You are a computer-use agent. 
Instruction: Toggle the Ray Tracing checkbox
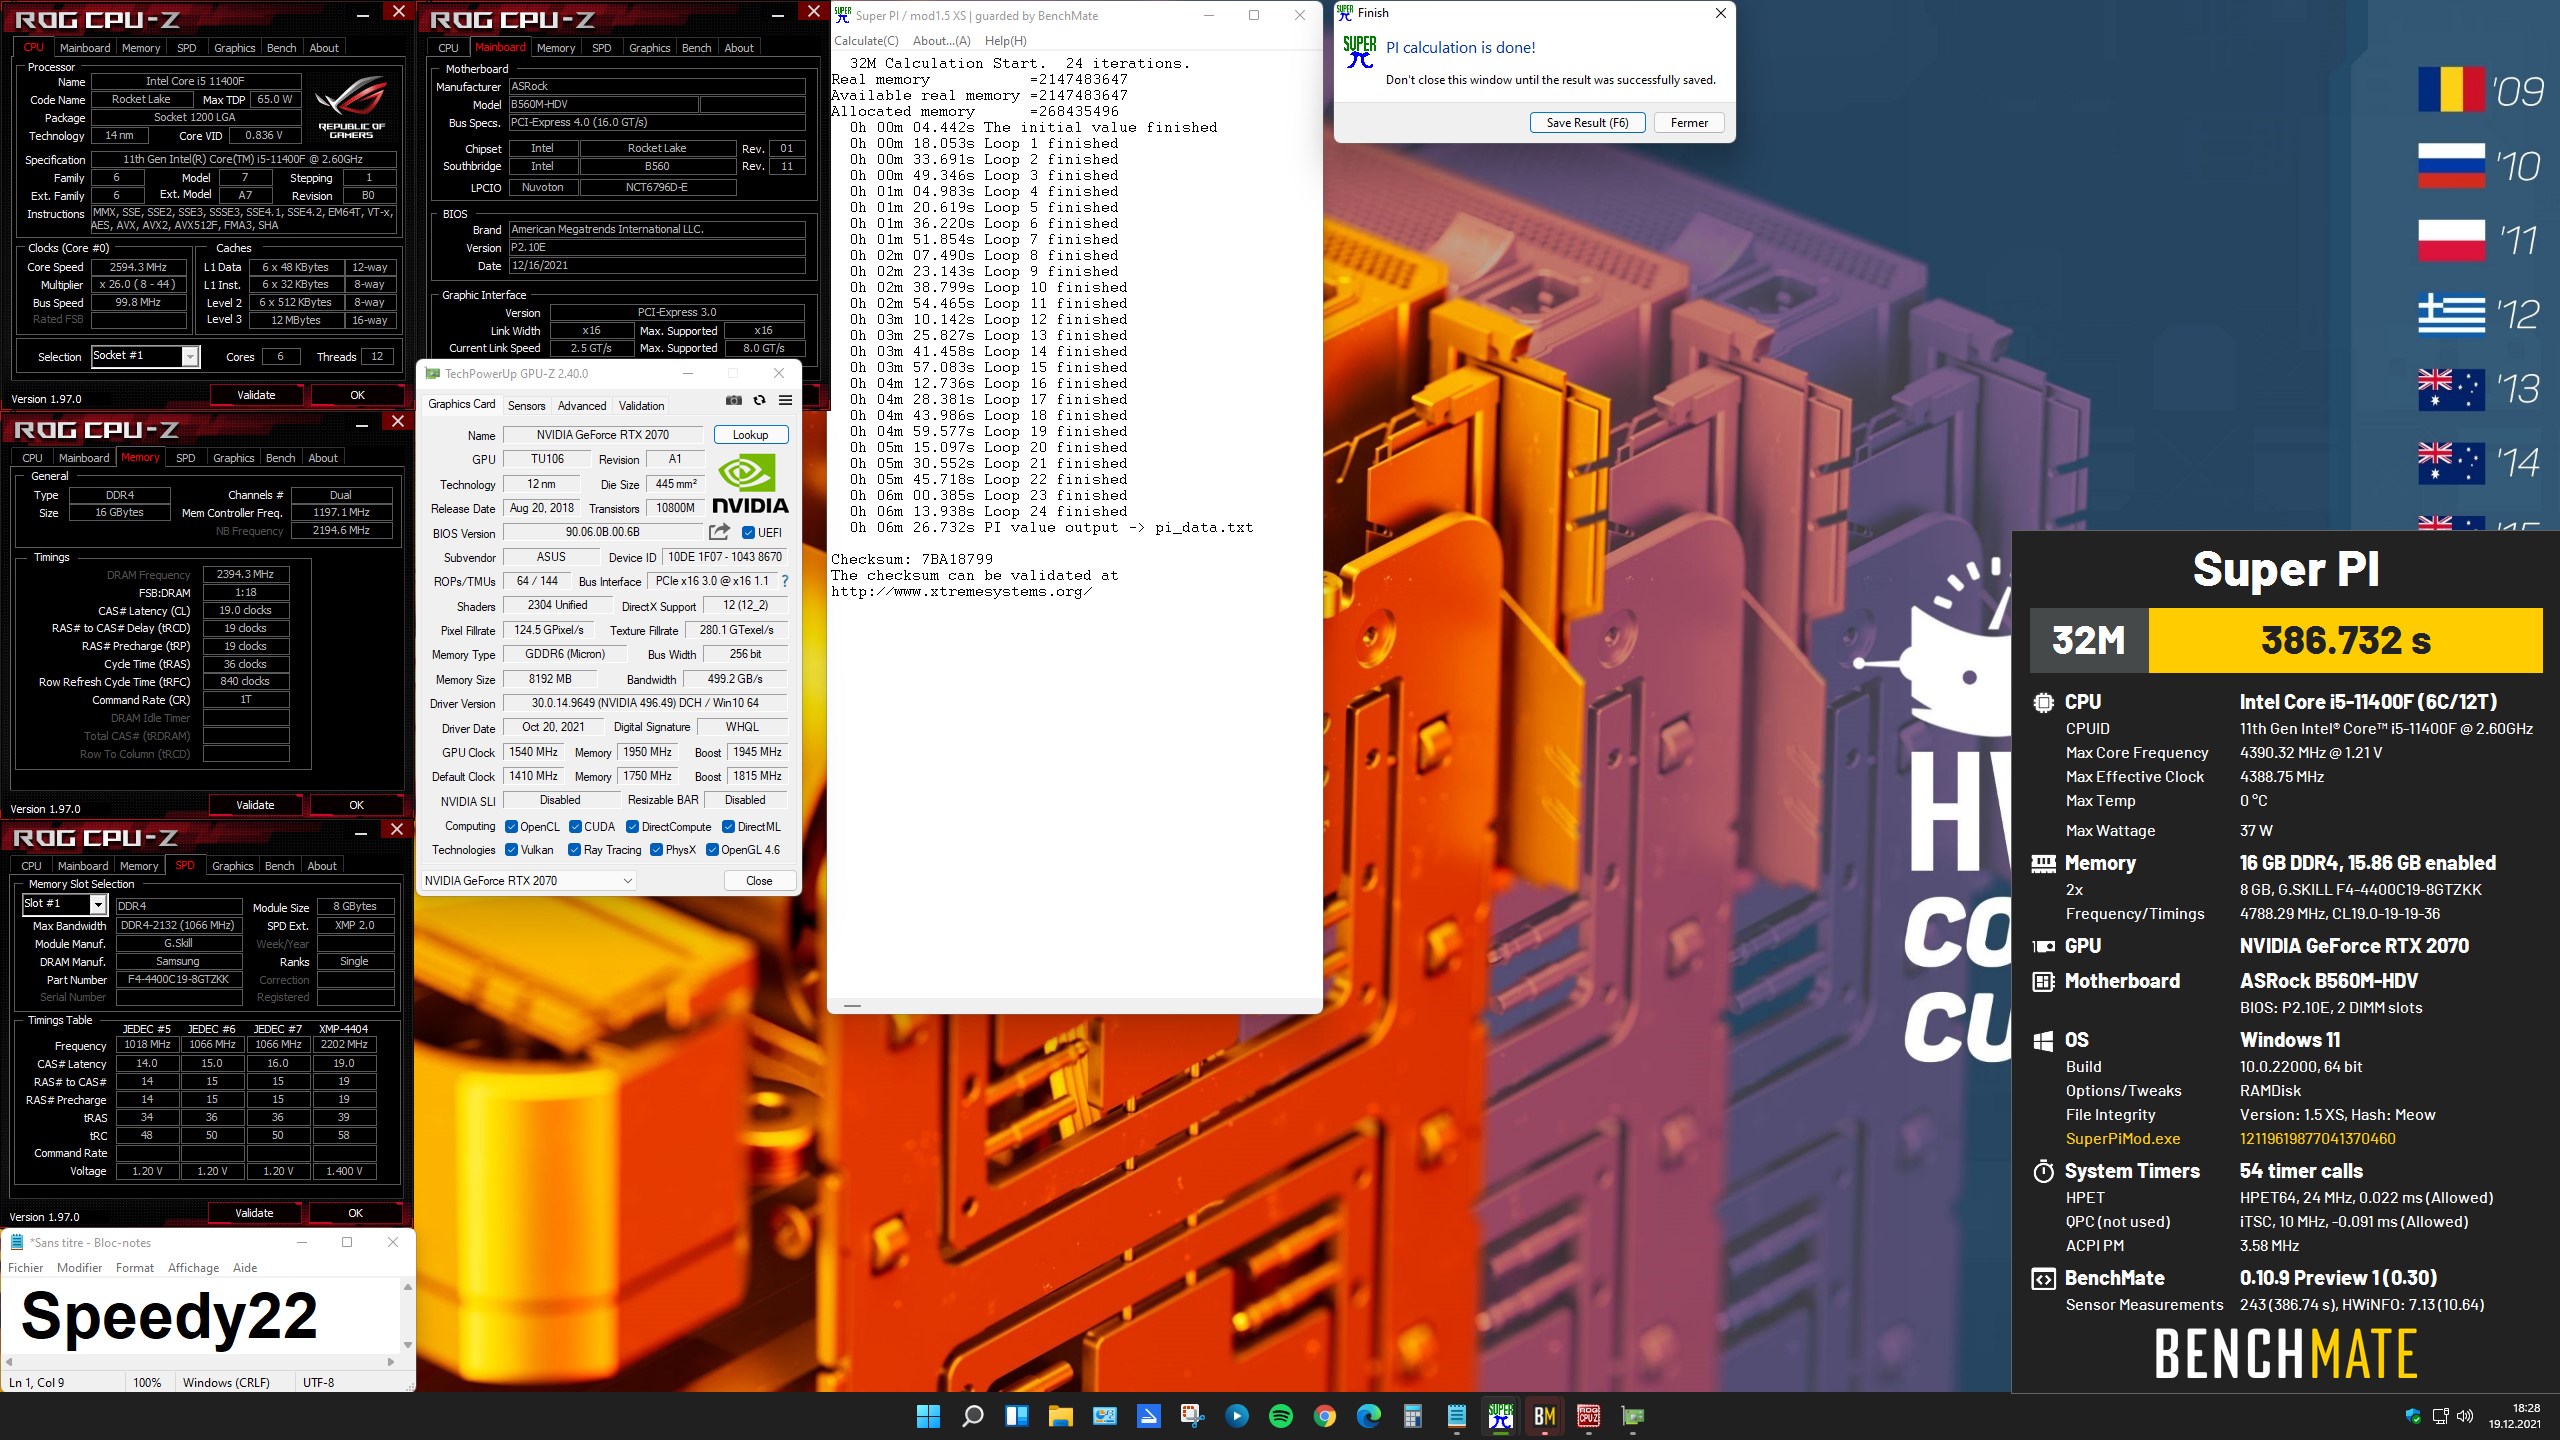click(575, 850)
